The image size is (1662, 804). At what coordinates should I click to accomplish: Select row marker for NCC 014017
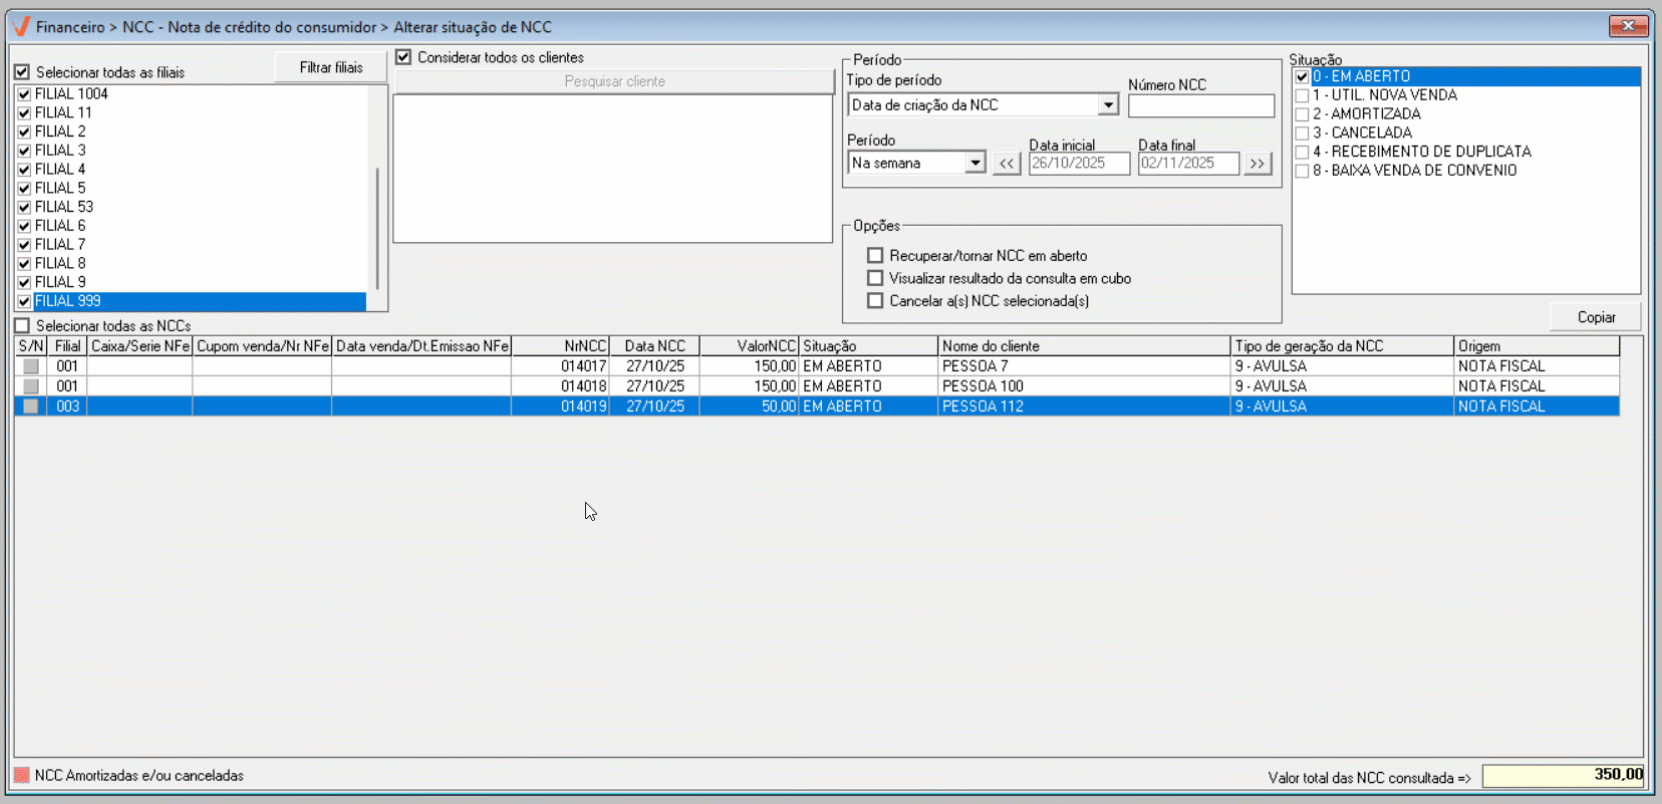[31, 367]
